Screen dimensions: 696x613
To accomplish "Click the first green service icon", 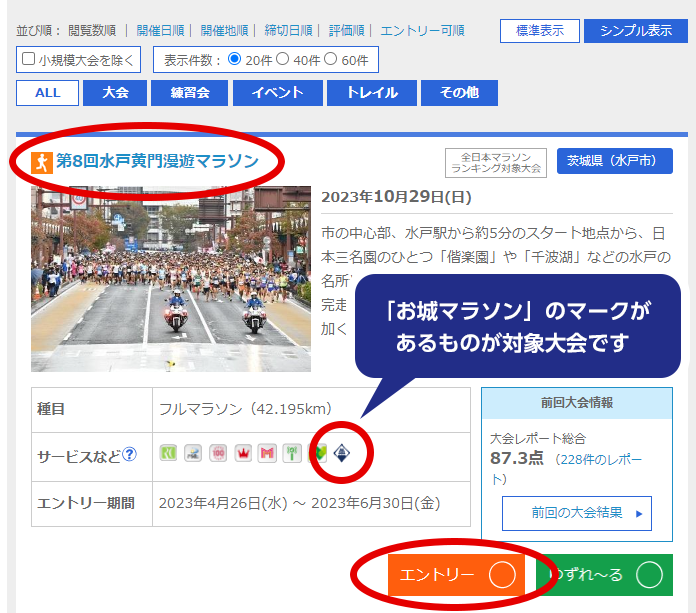I will pyautogui.click(x=168, y=454).
